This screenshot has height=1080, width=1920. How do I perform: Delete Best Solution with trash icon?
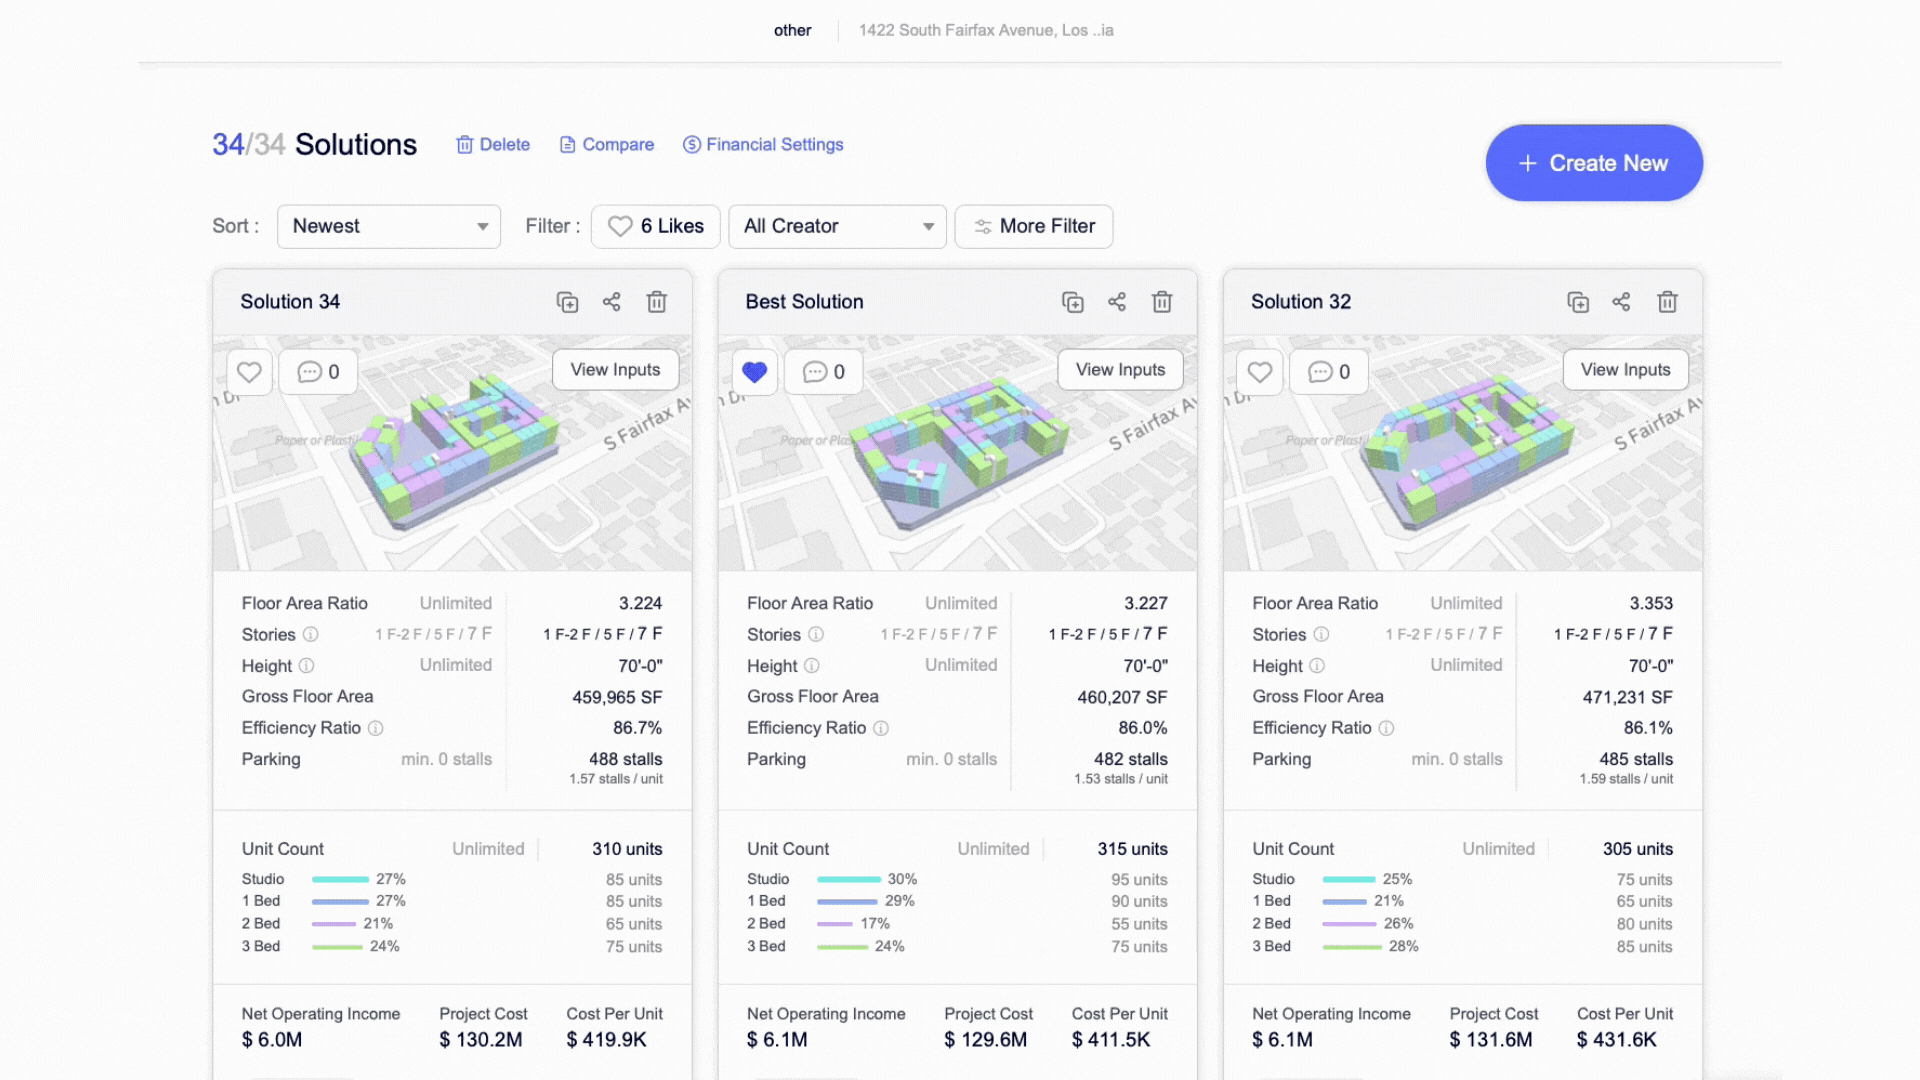1162,302
